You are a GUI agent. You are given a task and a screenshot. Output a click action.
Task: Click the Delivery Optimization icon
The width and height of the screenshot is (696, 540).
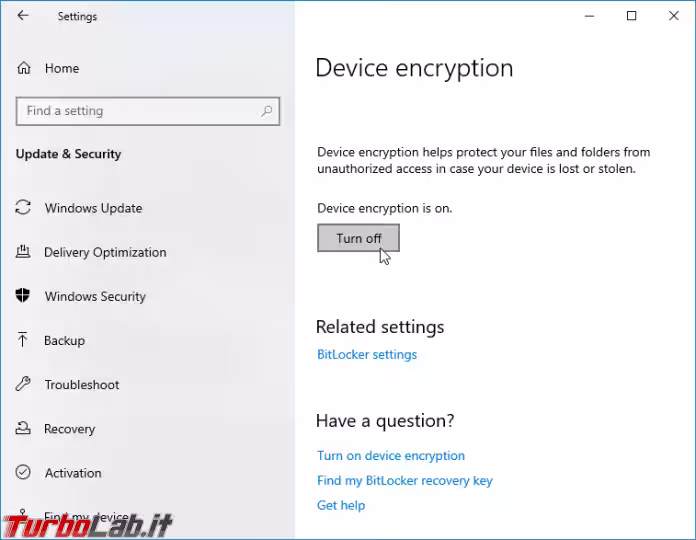click(23, 252)
